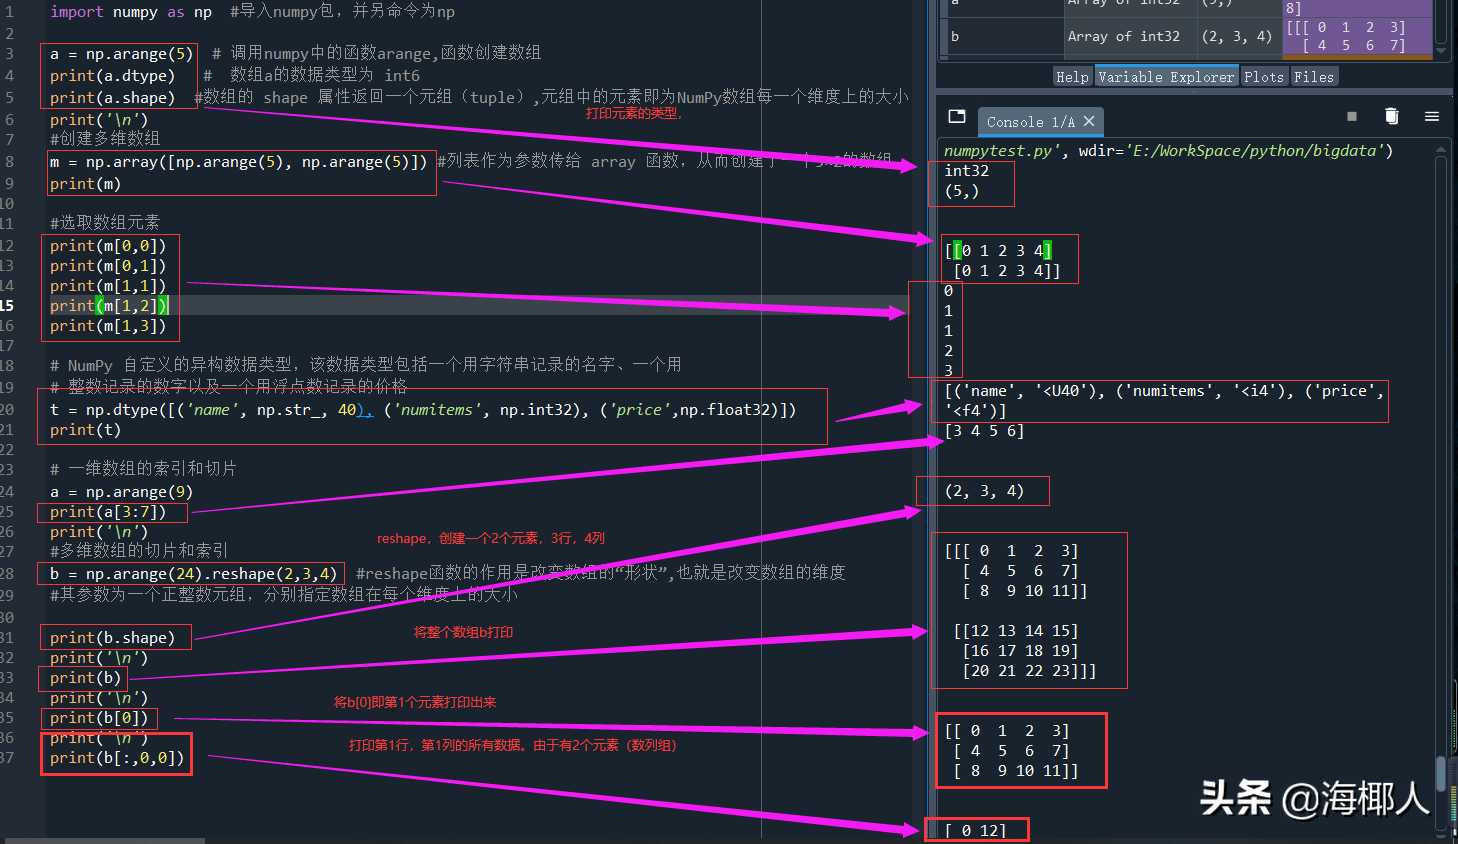Viewport: 1458px width, 844px height.
Task: Click the 'print(t)' code line
Action: 86,429
